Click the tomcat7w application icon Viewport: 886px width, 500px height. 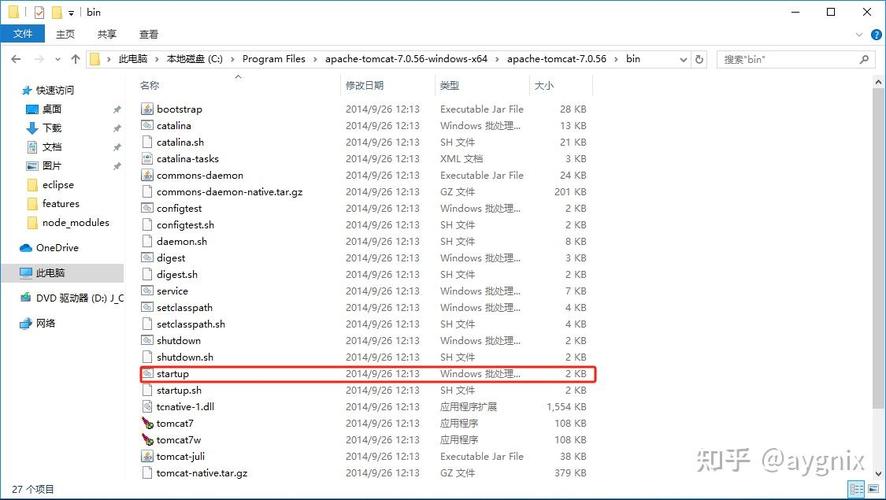(x=147, y=440)
